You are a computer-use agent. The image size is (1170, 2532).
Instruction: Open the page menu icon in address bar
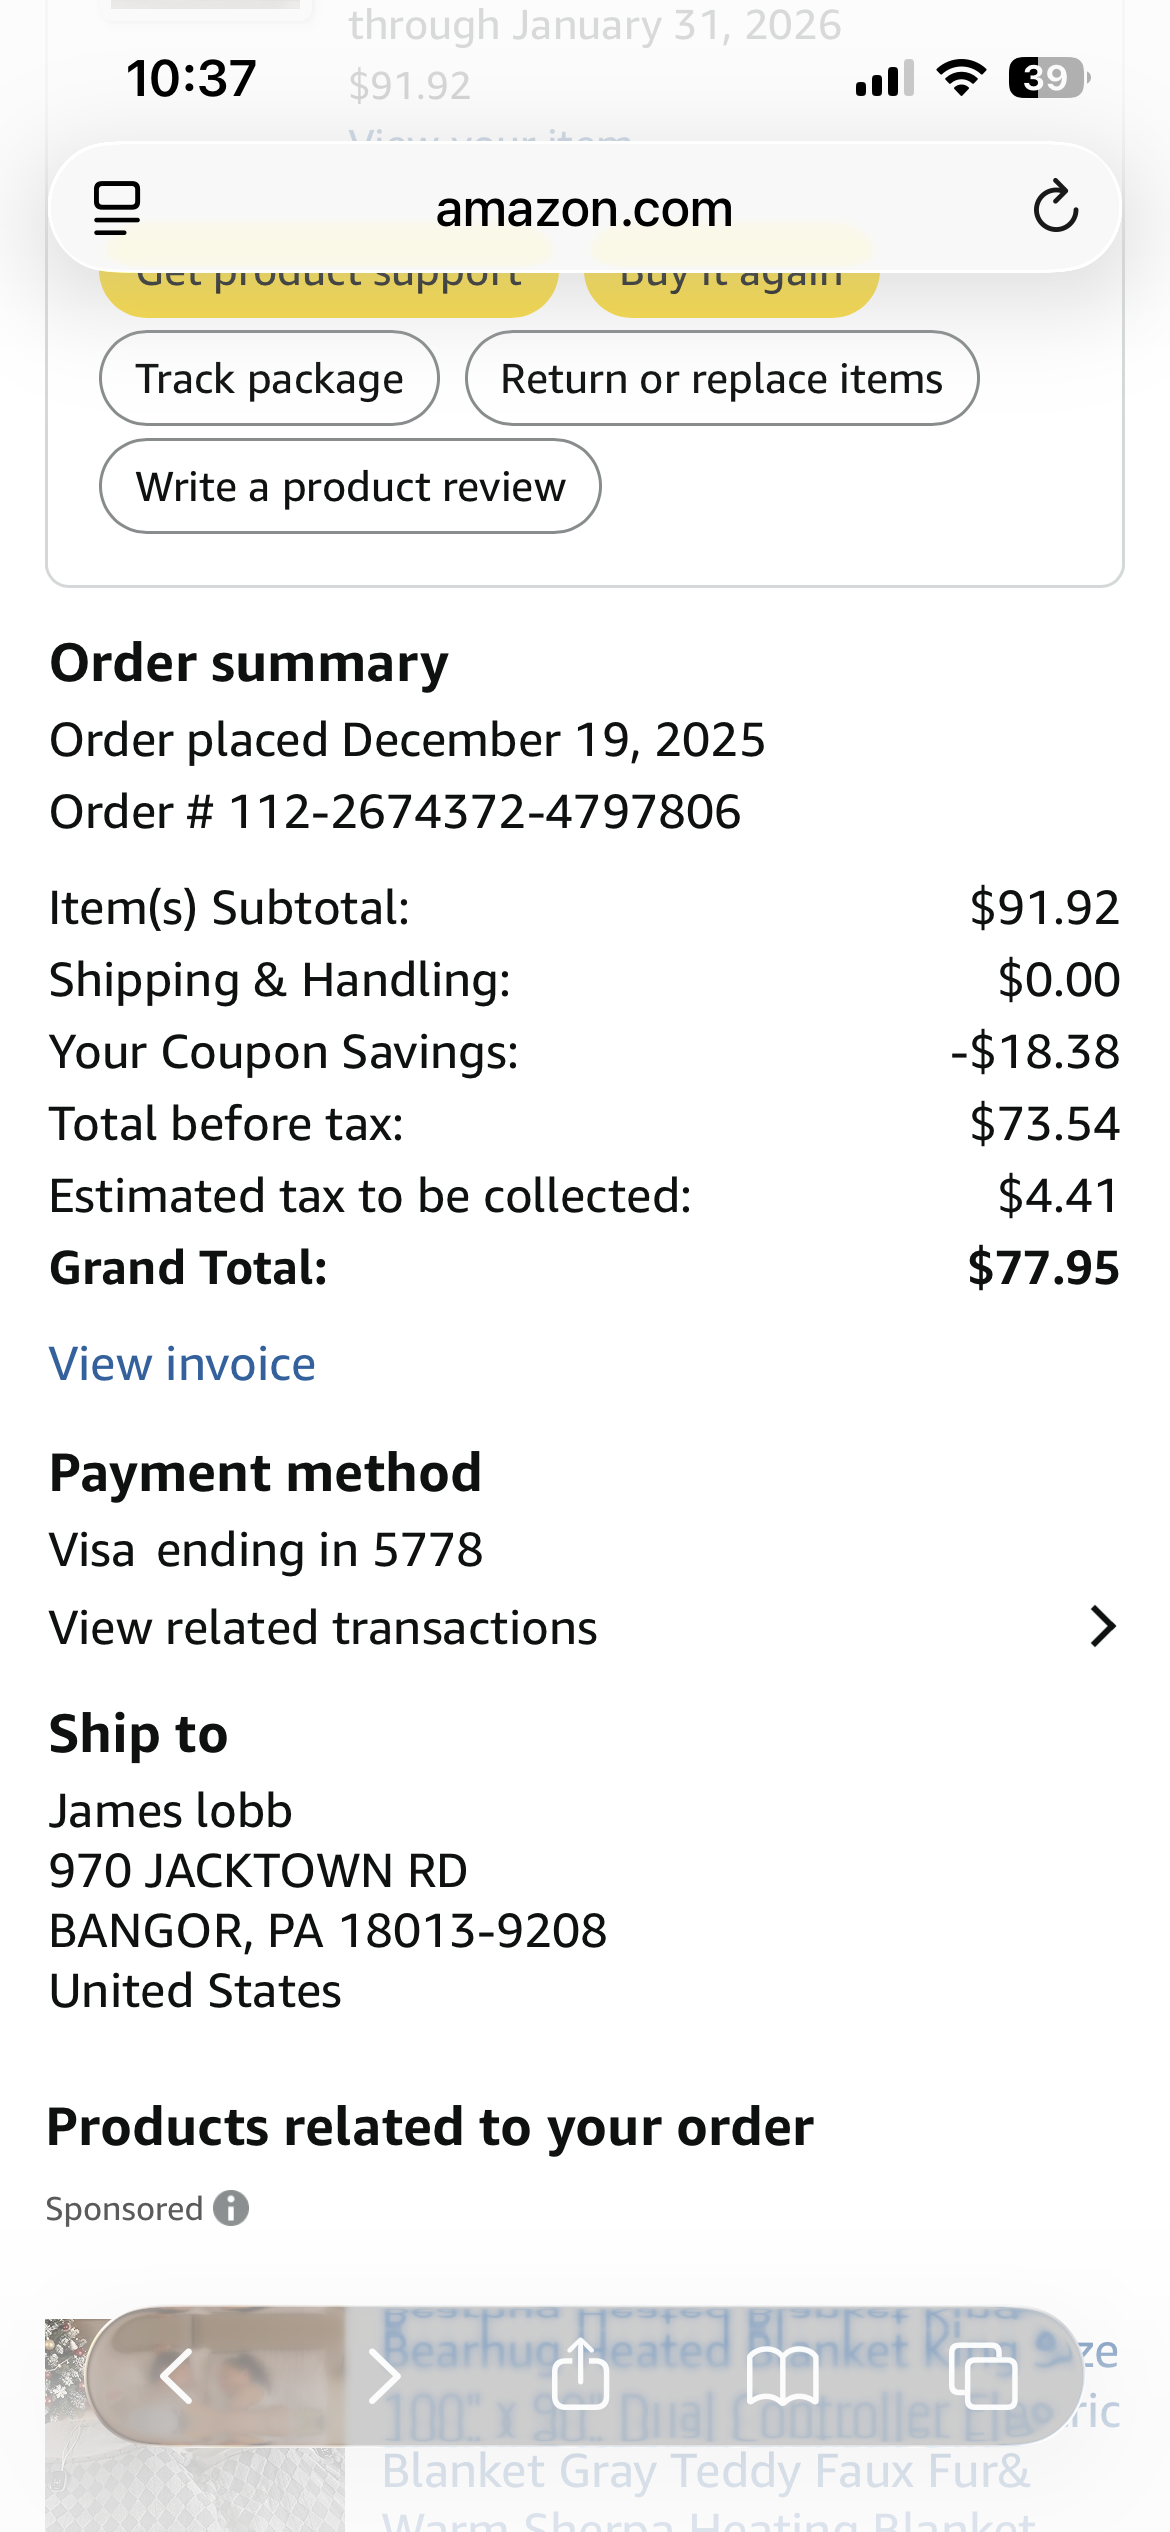tap(117, 208)
